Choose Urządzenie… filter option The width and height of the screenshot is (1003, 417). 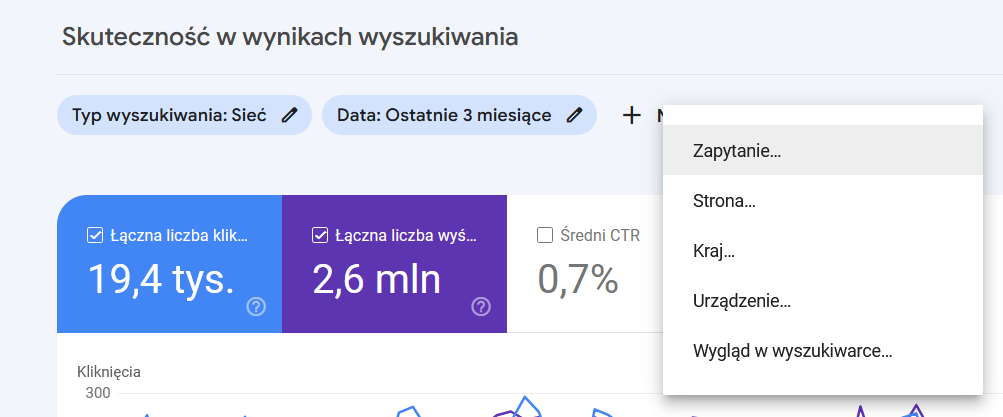pyautogui.click(x=823, y=301)
